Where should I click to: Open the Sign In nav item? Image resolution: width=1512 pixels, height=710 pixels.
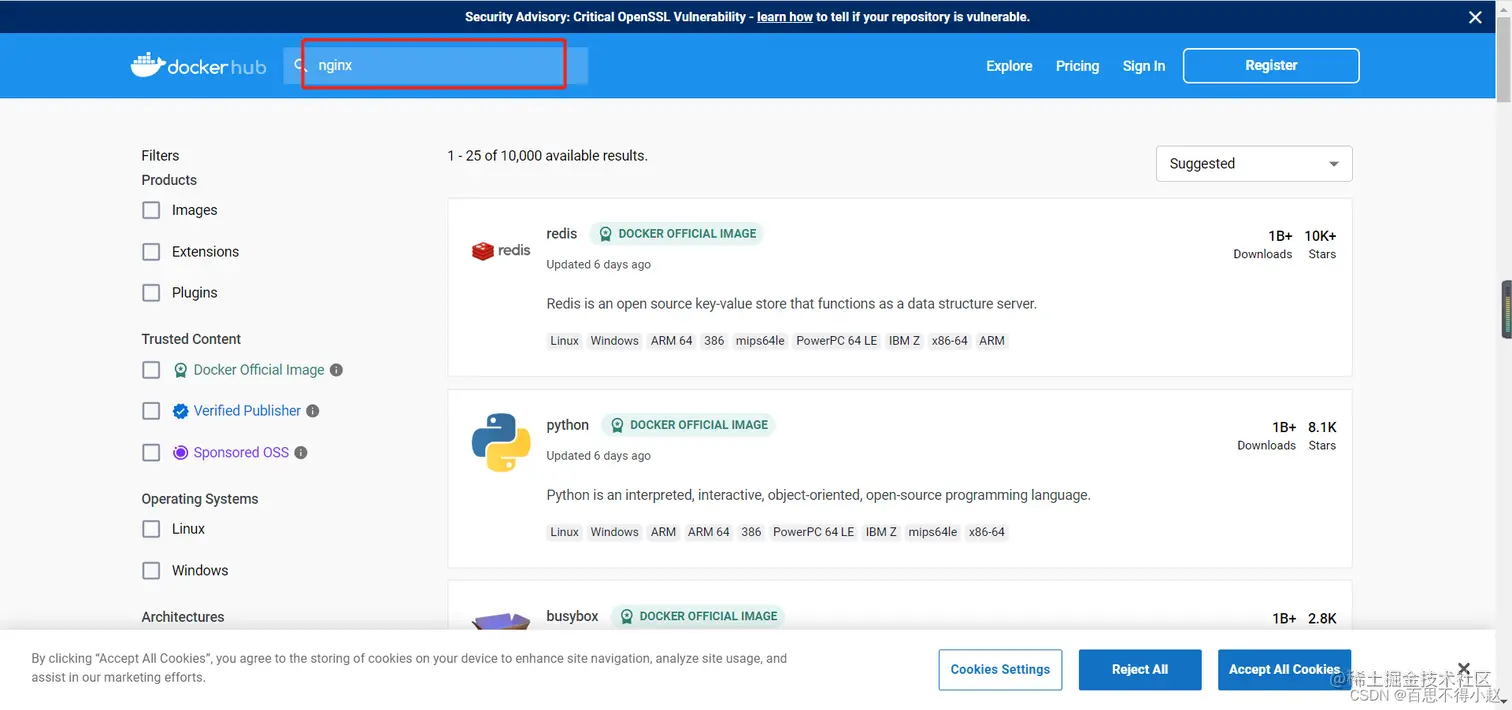pos(1143,66)
